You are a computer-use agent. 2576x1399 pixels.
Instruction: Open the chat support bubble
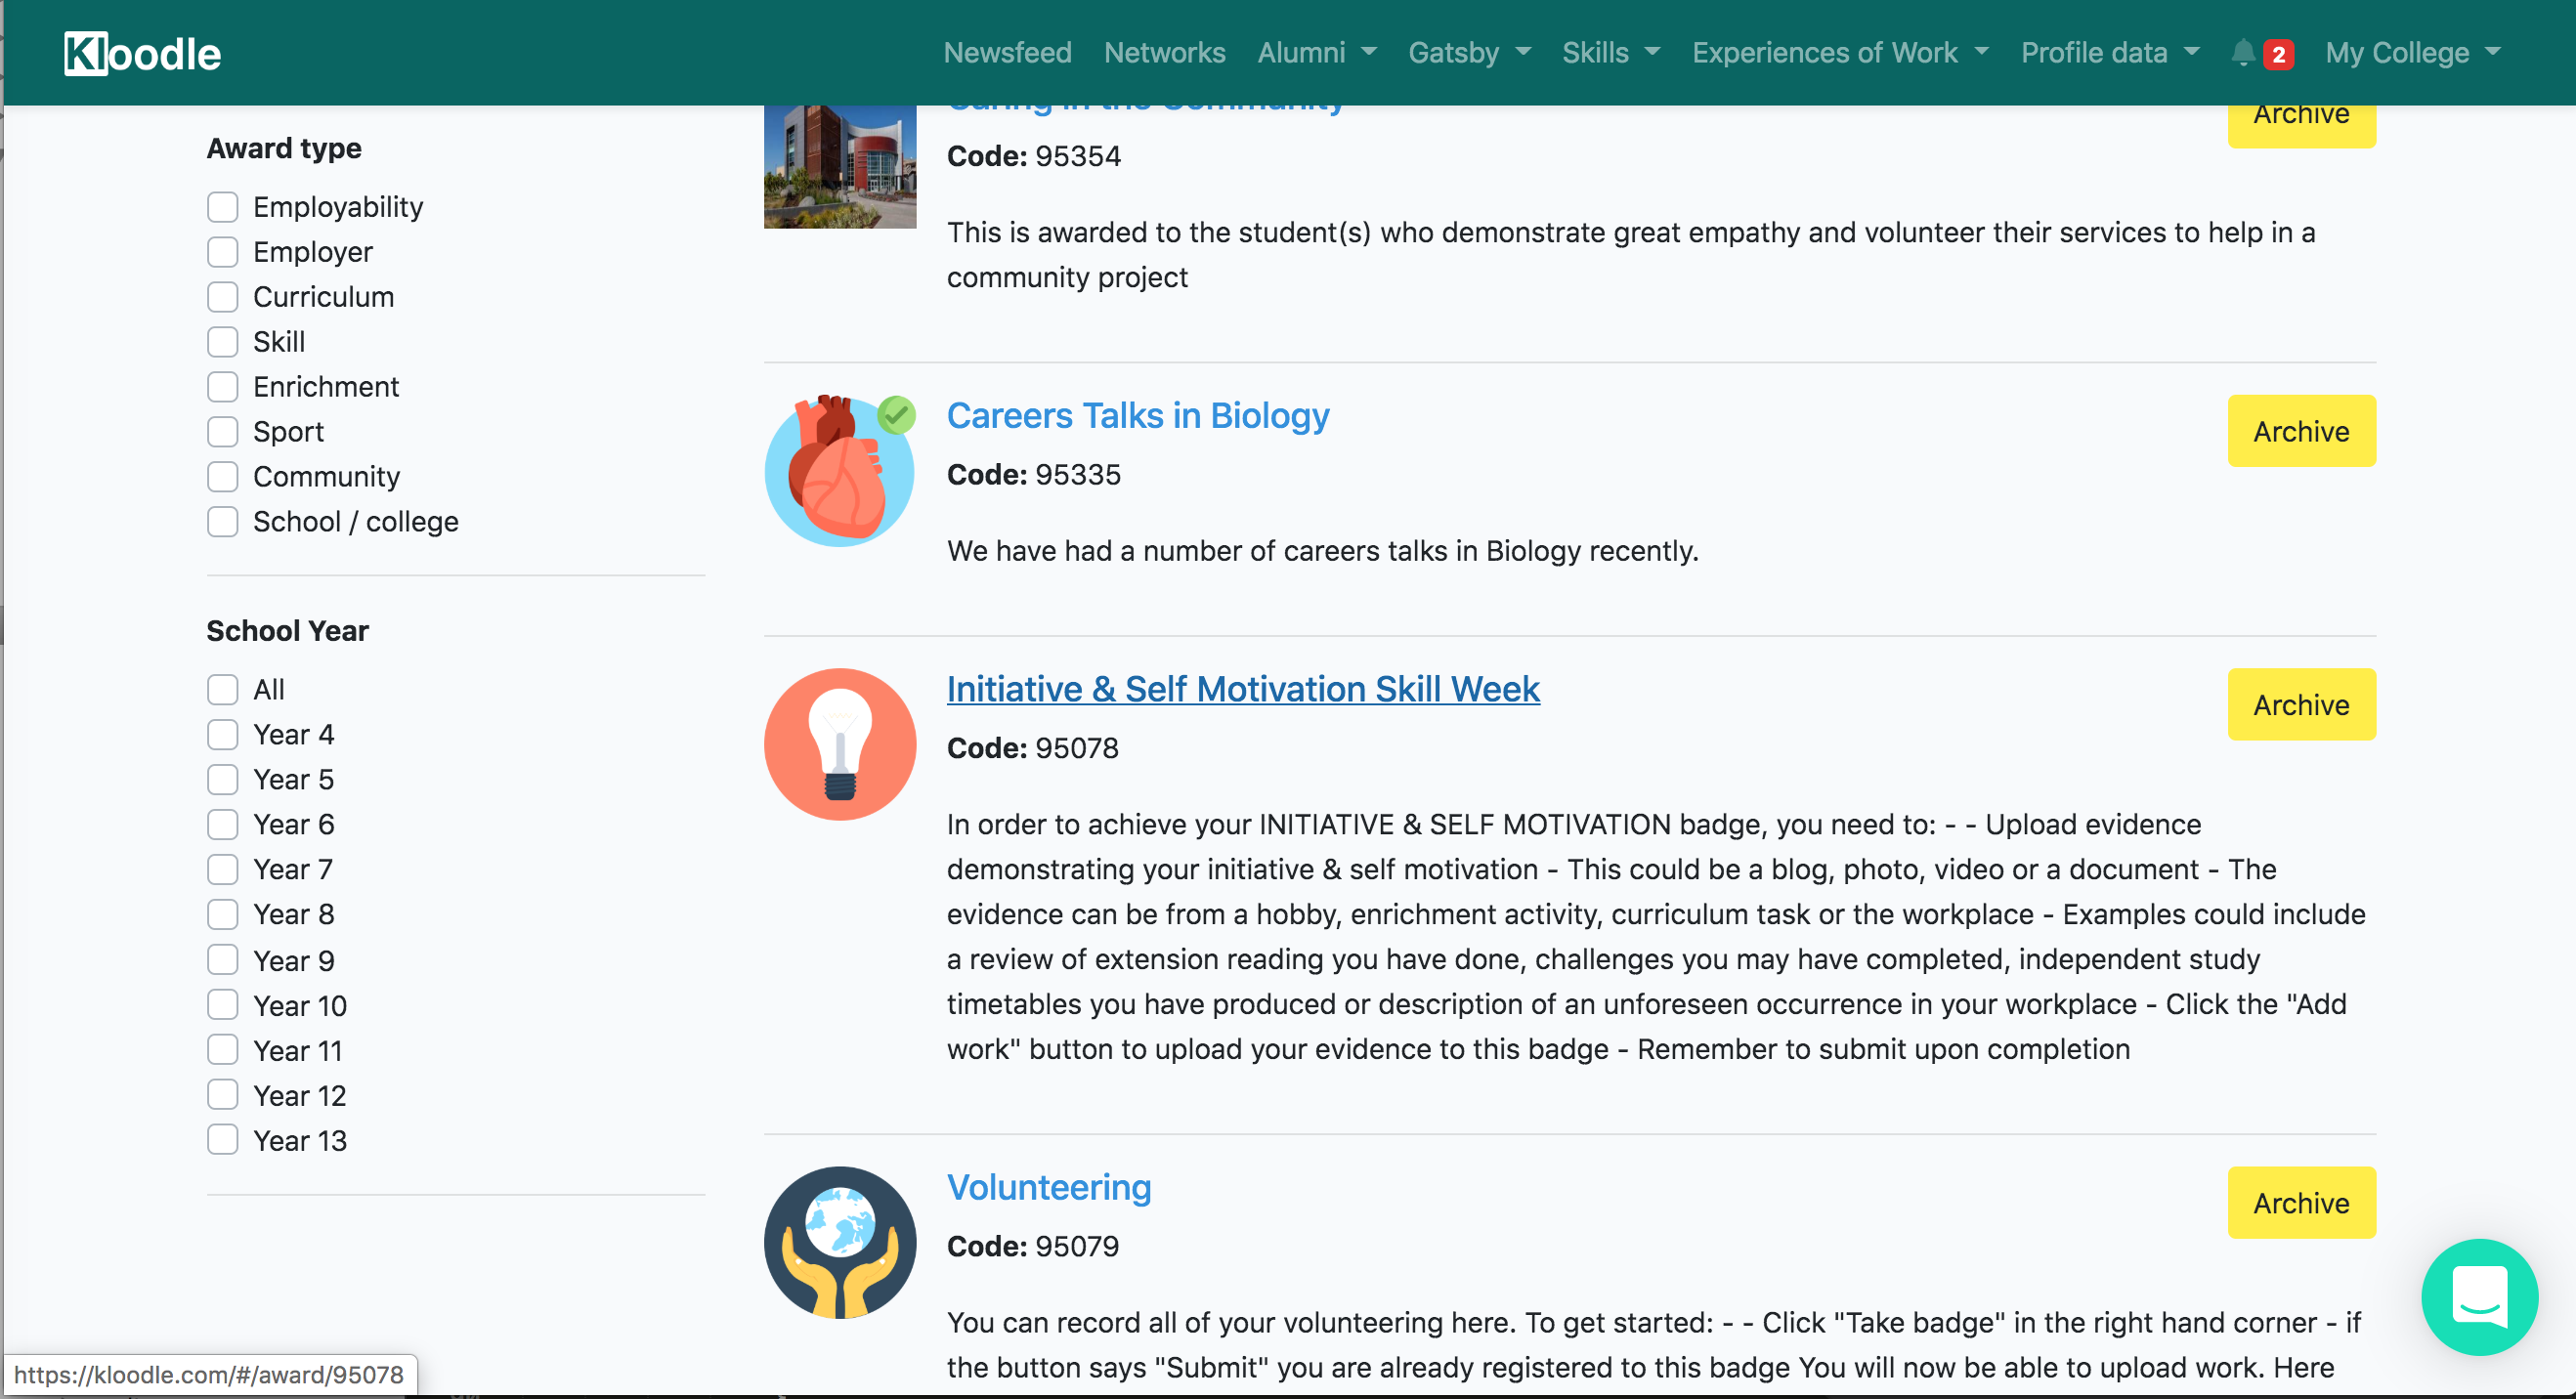click(2479, 1297)
